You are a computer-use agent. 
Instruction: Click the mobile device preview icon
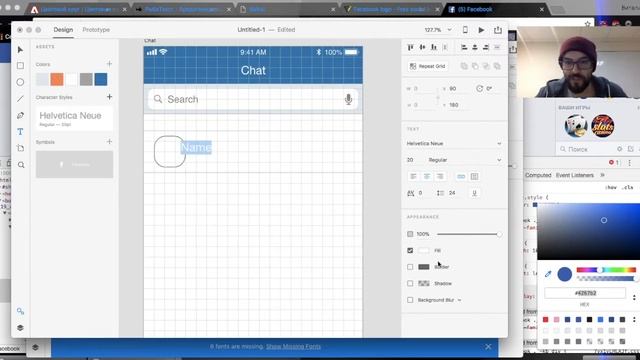click(x=465, y=30)
